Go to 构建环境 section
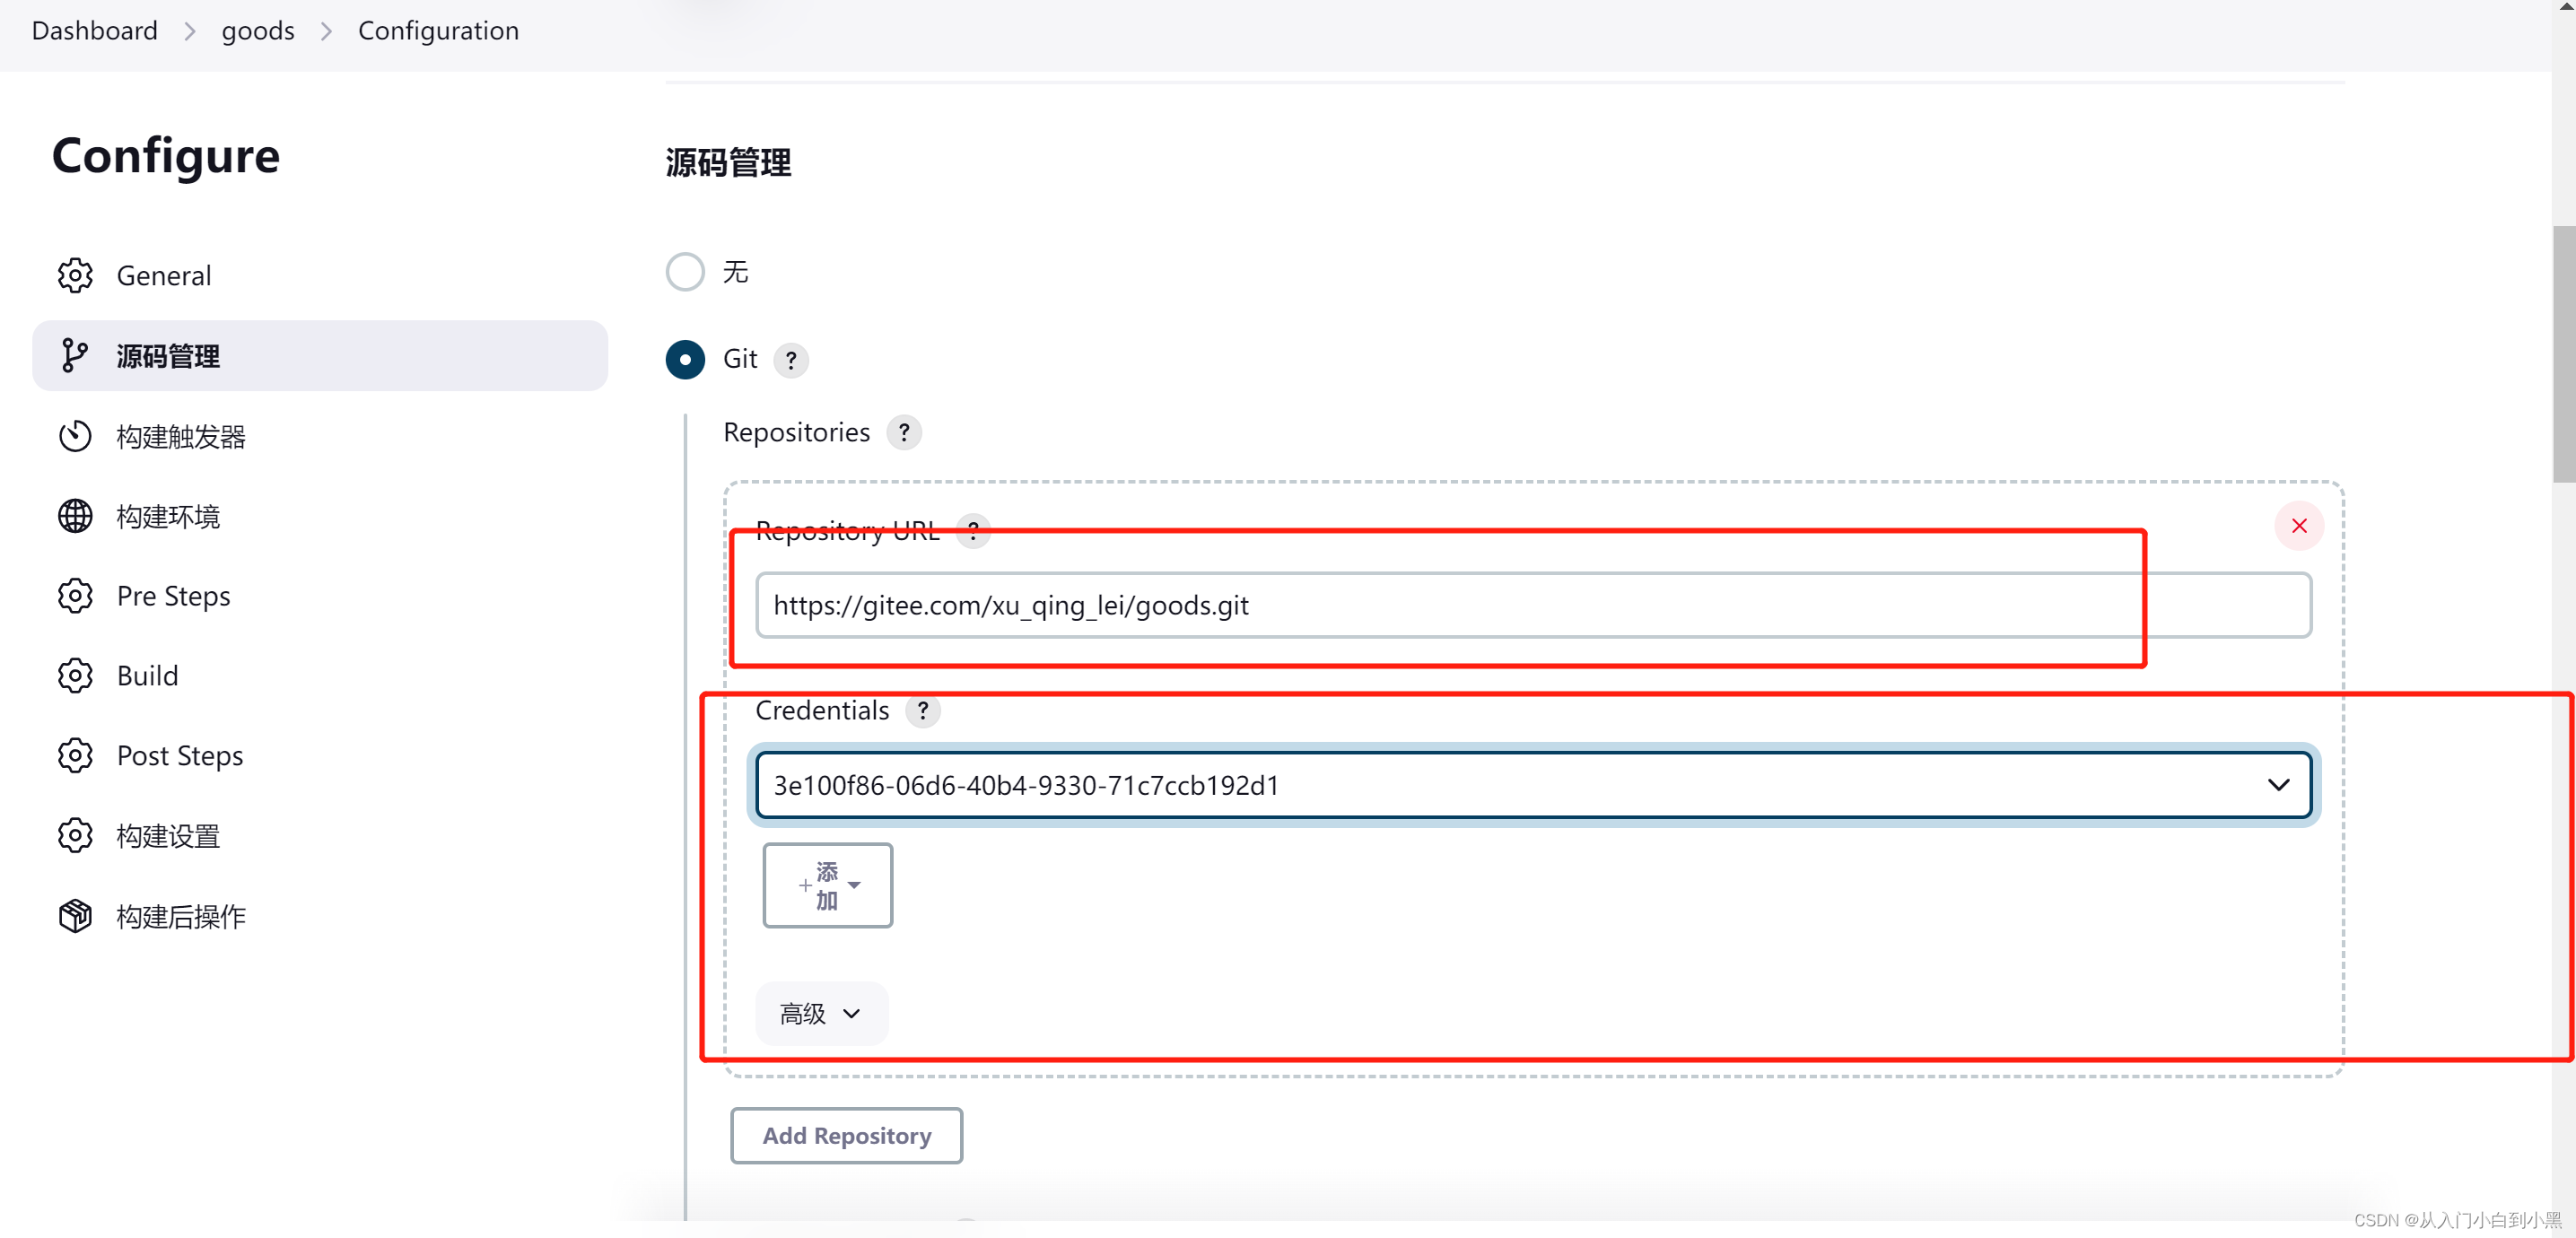 tap(320, 516)
